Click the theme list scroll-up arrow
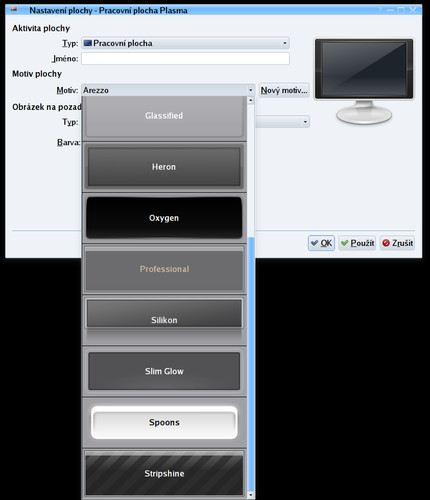 click(x=251, y=100)
